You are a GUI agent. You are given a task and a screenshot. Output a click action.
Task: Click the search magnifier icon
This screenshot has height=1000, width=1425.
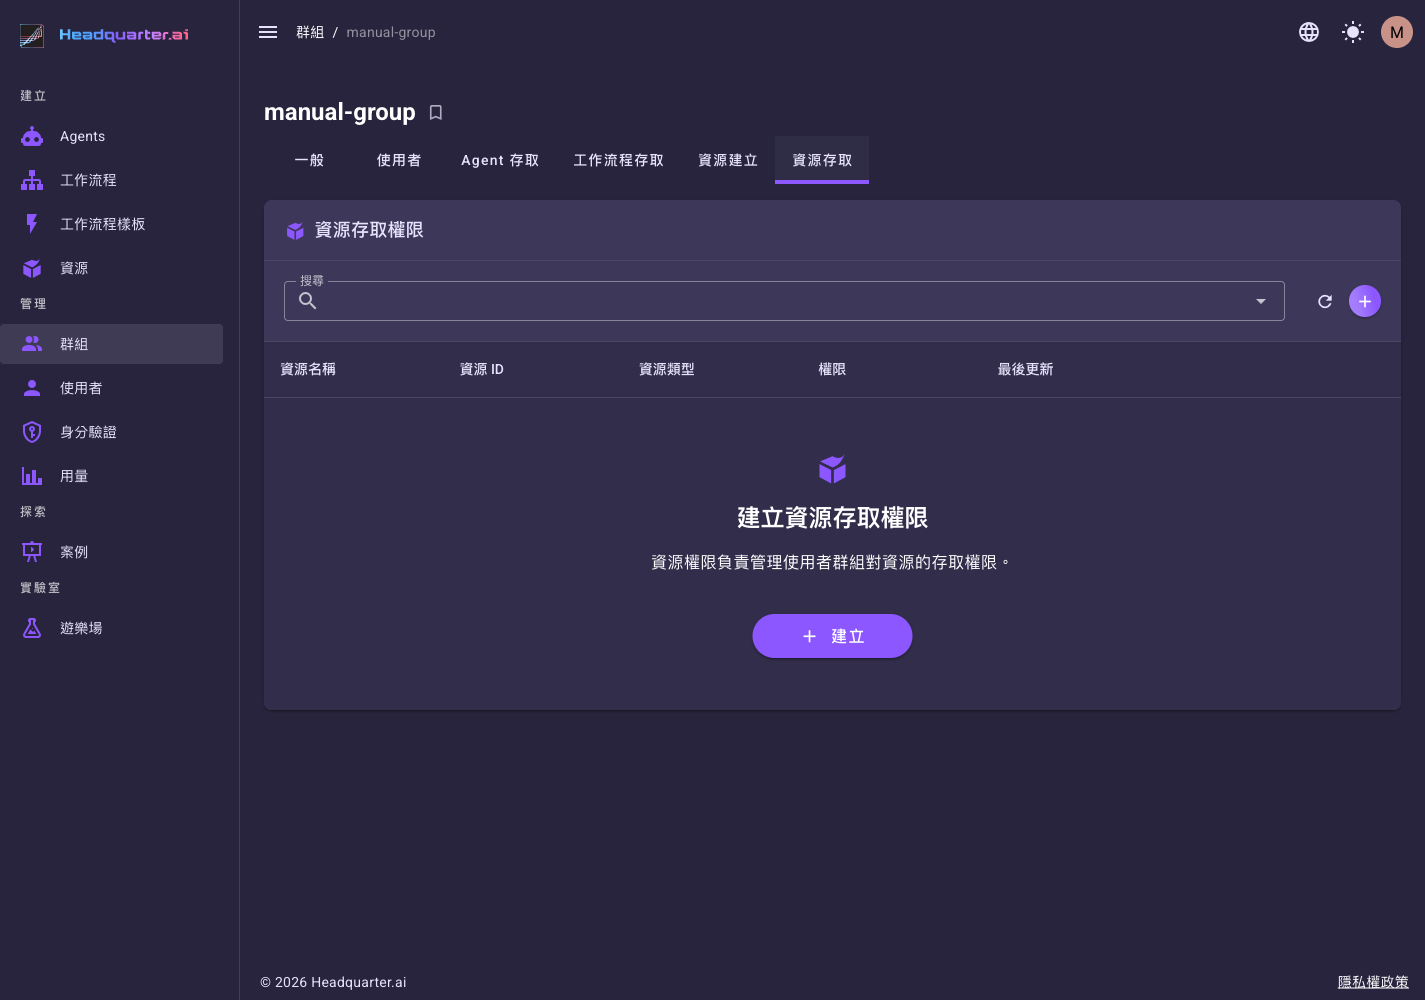308,301
